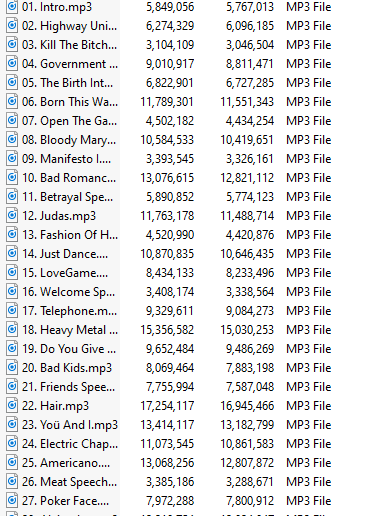Click the size value 11,789,301
Image resolution: width=390 pixels, height=516 pixels.
167,102
